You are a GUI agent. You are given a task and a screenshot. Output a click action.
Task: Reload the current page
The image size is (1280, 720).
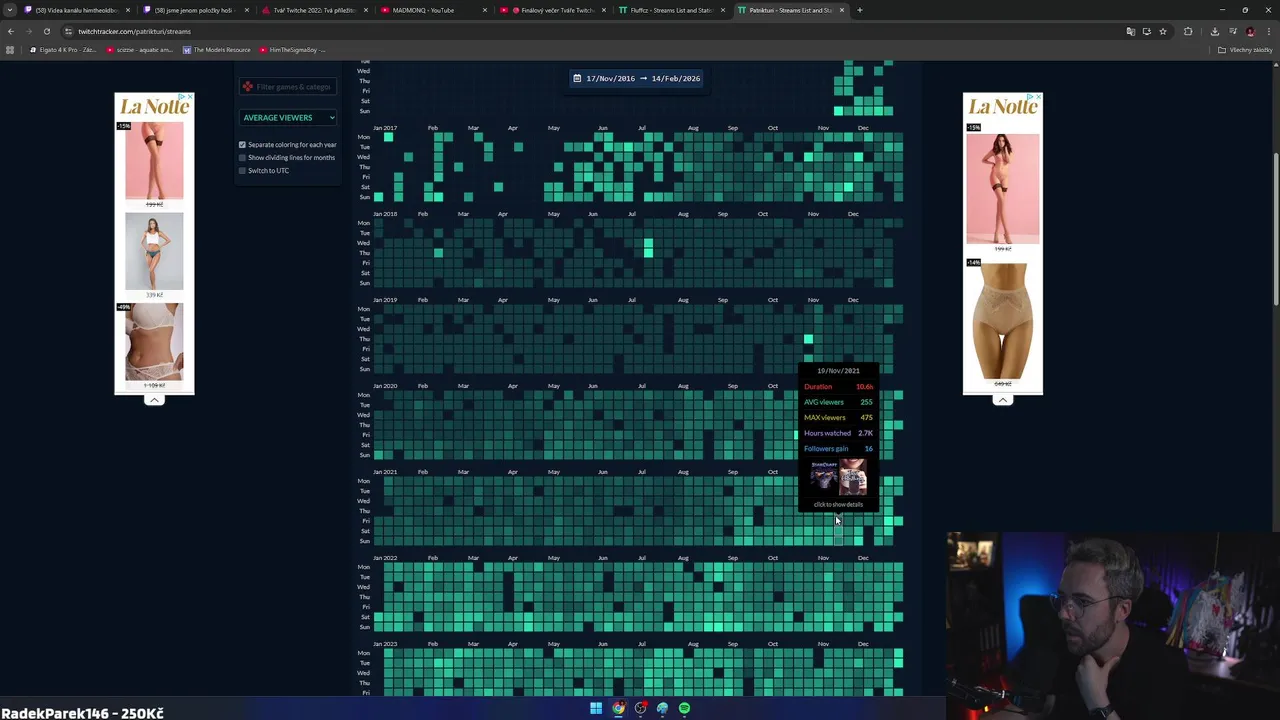tap(46, 31)
